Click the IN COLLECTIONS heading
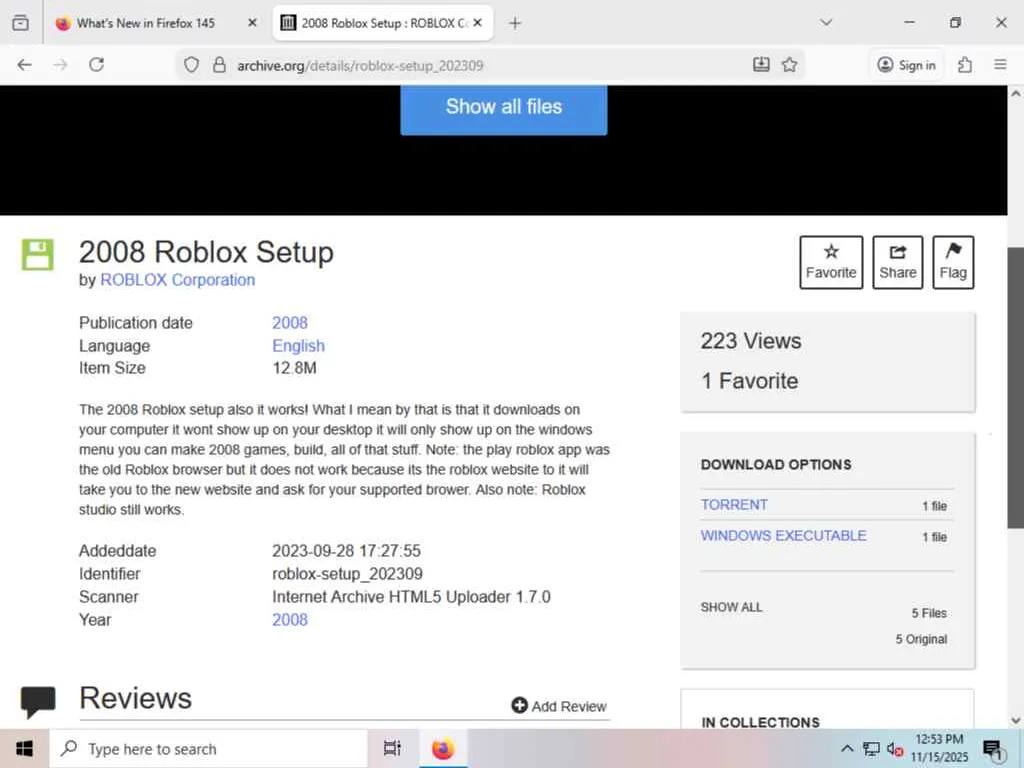This screenshot has width=1024, height=768. 760,722
